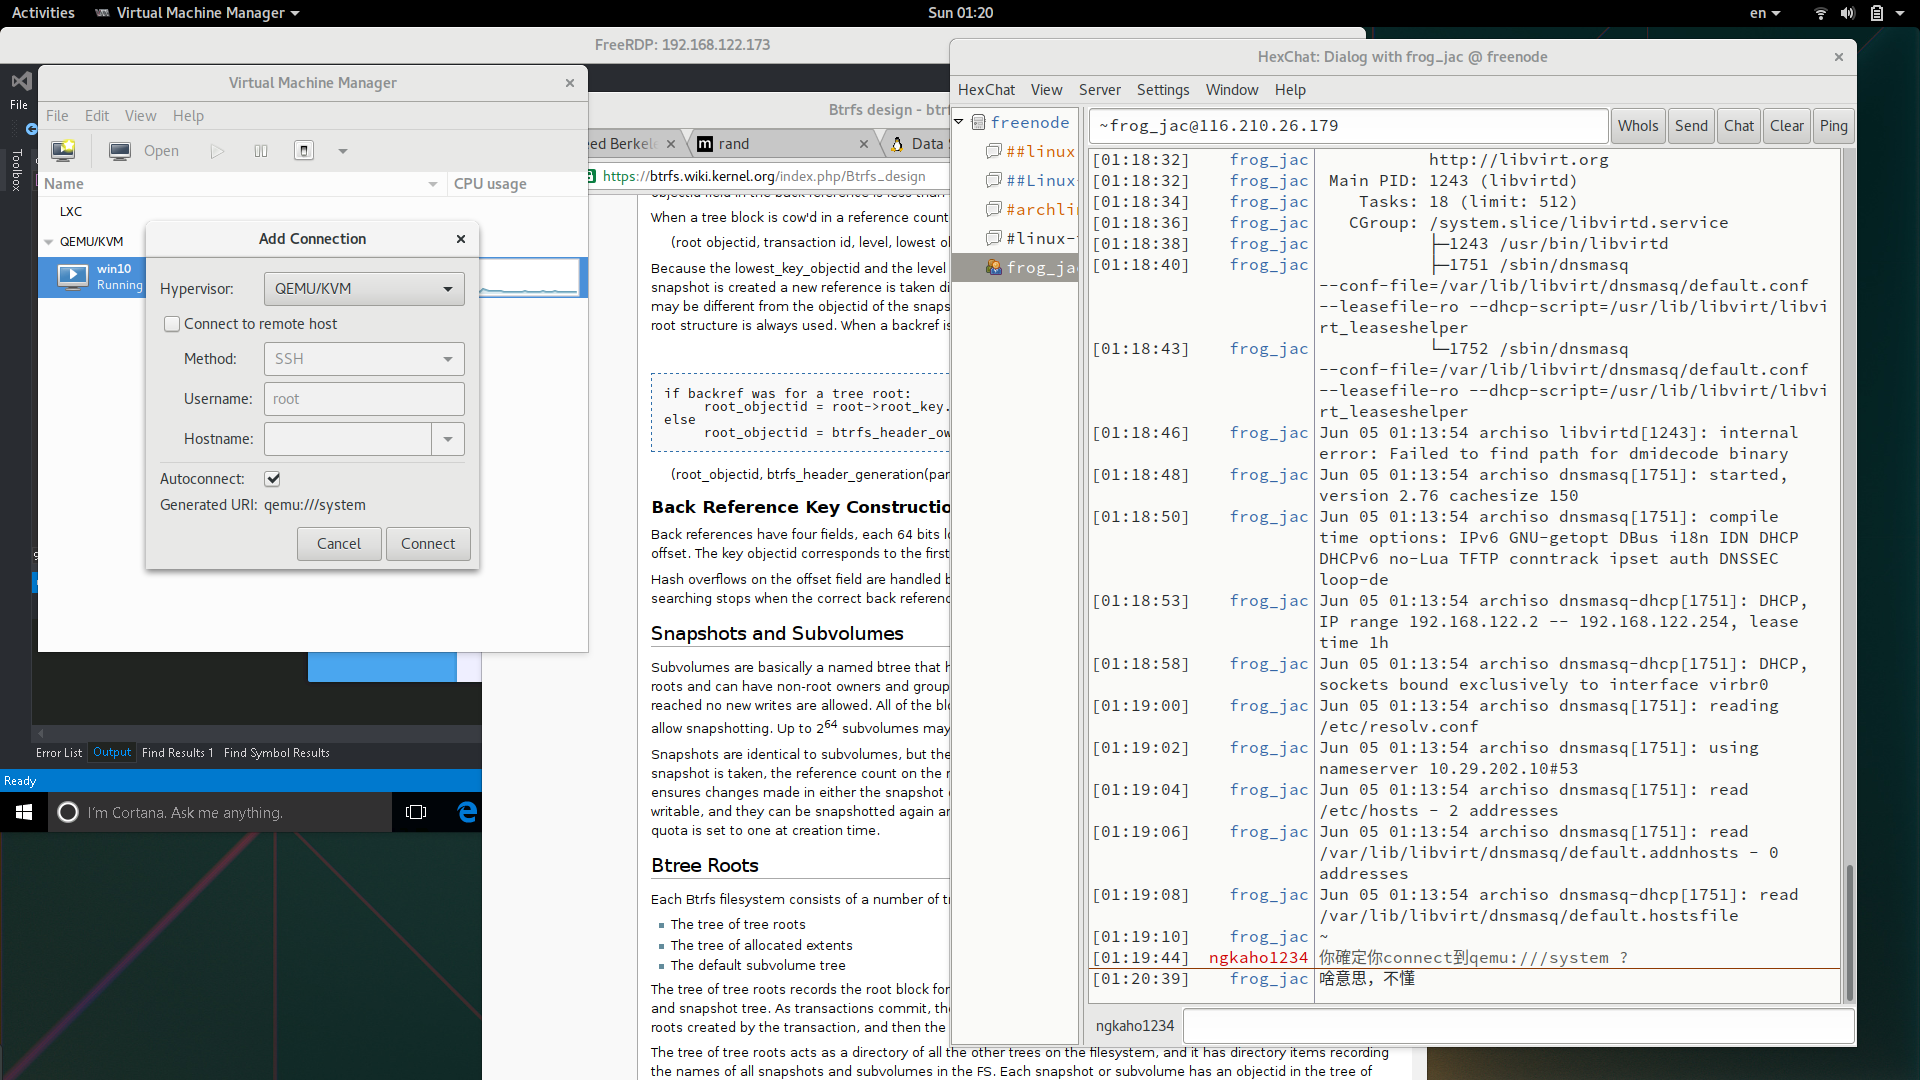Click the Hostname text field
Screen dimensions: 1920x1080
(348, 439)
